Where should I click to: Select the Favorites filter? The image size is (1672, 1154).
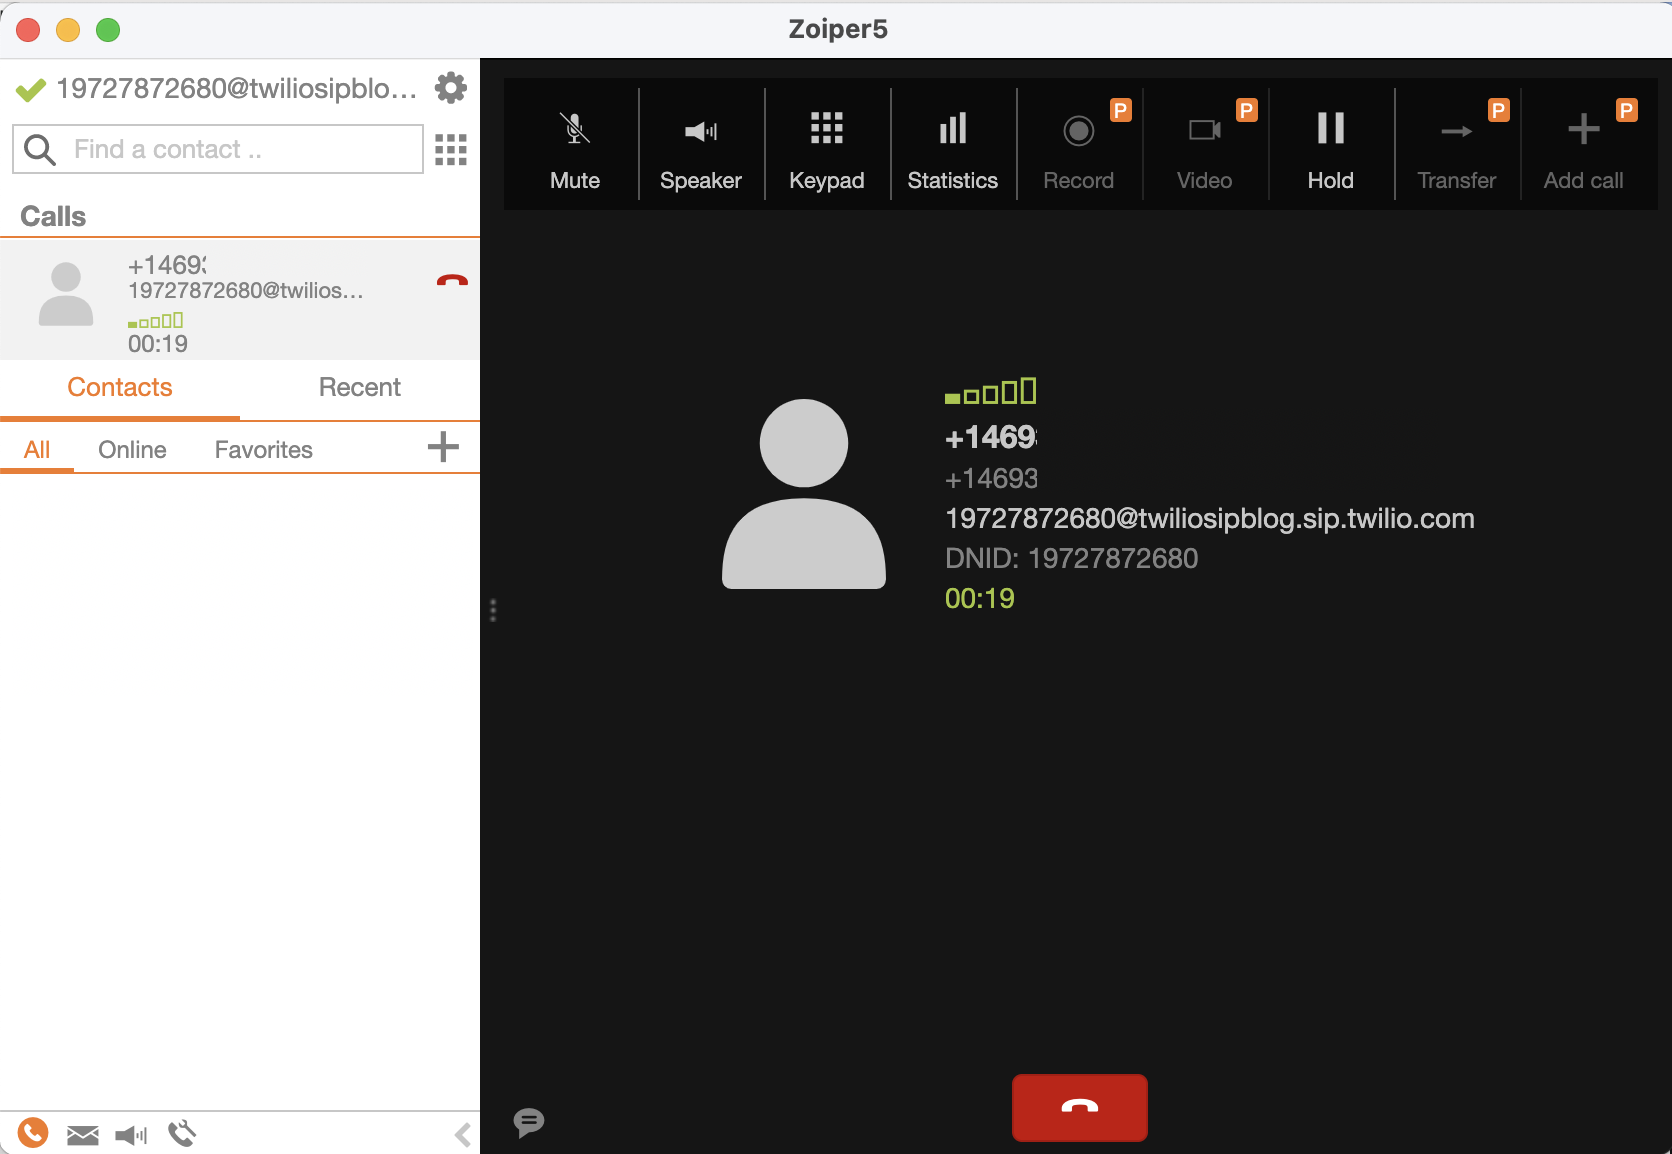264,450
